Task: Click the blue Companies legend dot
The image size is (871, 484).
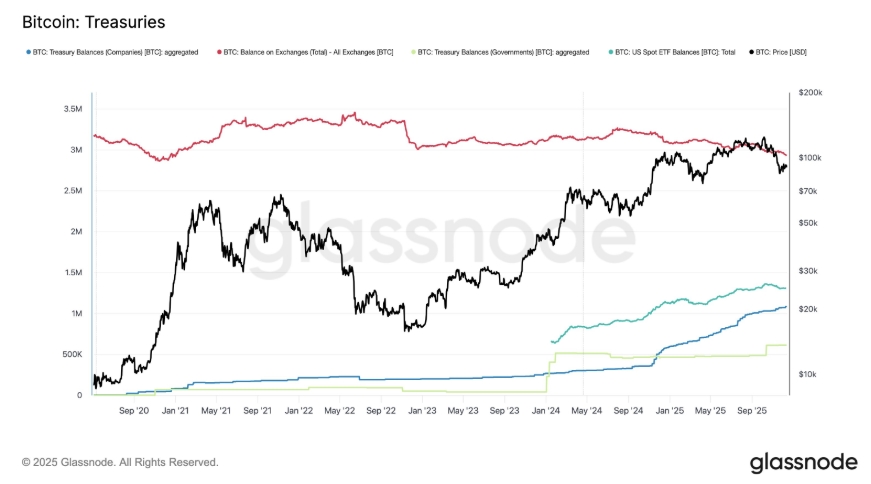Action: pos(28,52)
